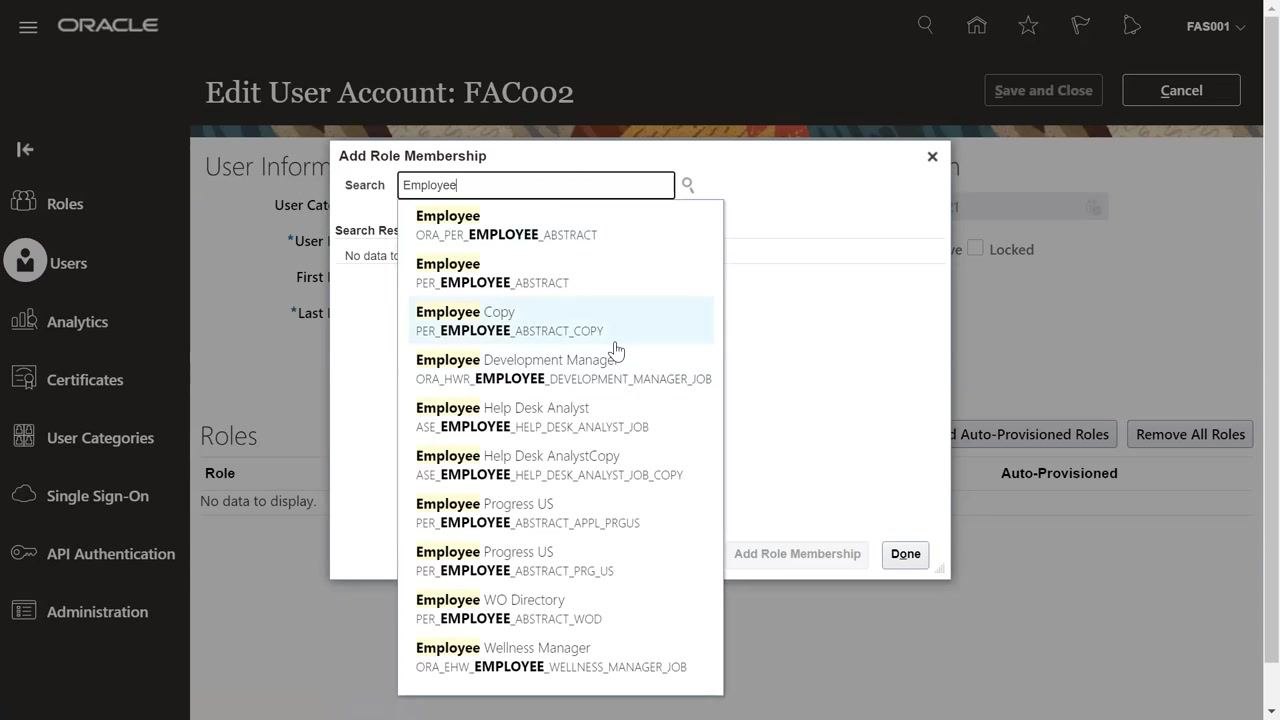This screenshot has width=1280, height=720.
Task: Choose the PER_EMPLOYEE_ABSTRACT Employee suggestion
Action: coord(560,273)
